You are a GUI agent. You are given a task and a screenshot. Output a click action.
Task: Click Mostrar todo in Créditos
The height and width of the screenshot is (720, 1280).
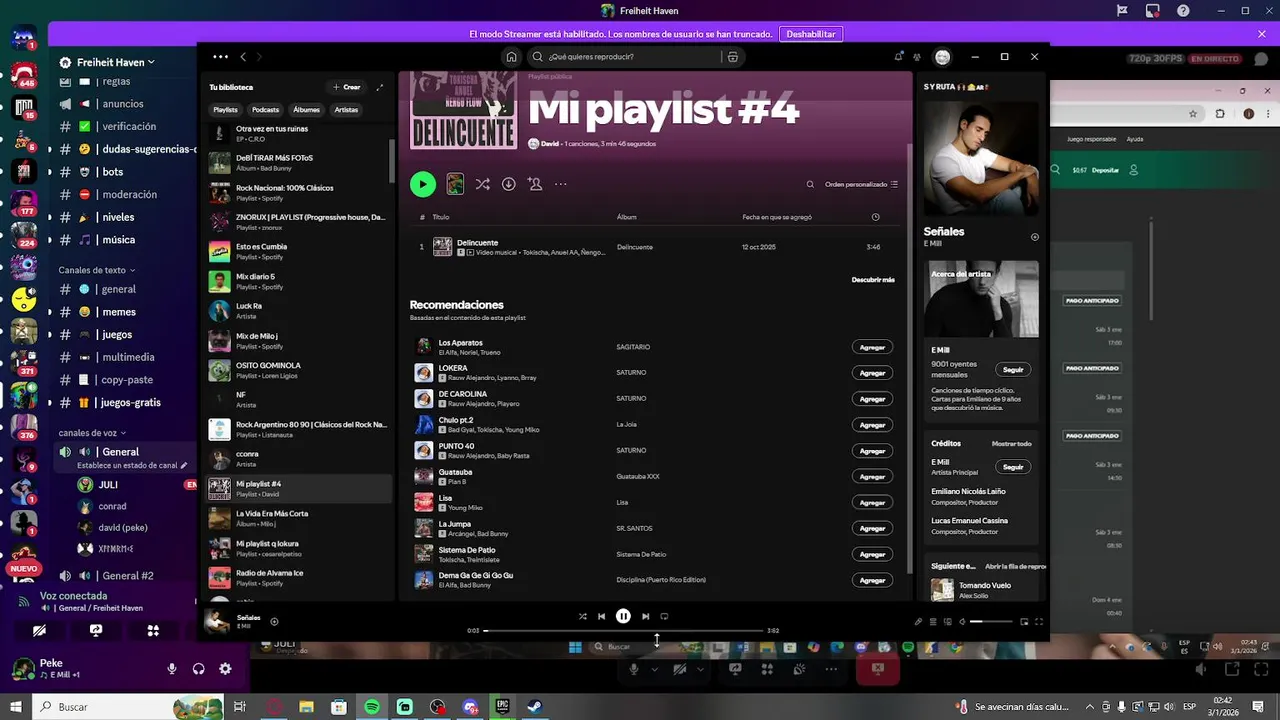[1011, 443]
